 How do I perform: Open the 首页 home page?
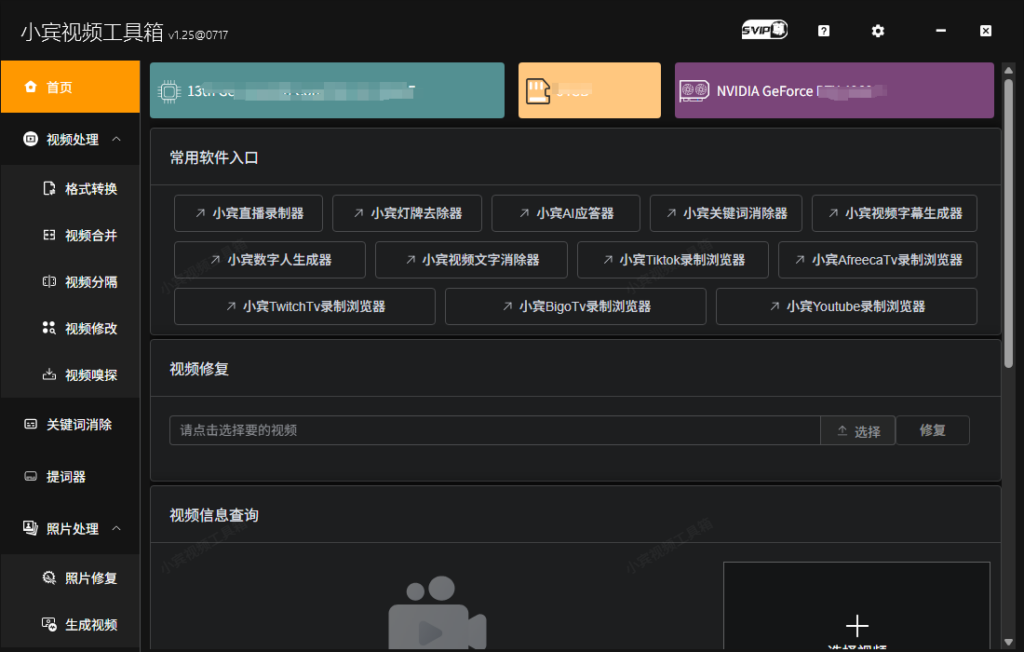click(x=70, y=87)
